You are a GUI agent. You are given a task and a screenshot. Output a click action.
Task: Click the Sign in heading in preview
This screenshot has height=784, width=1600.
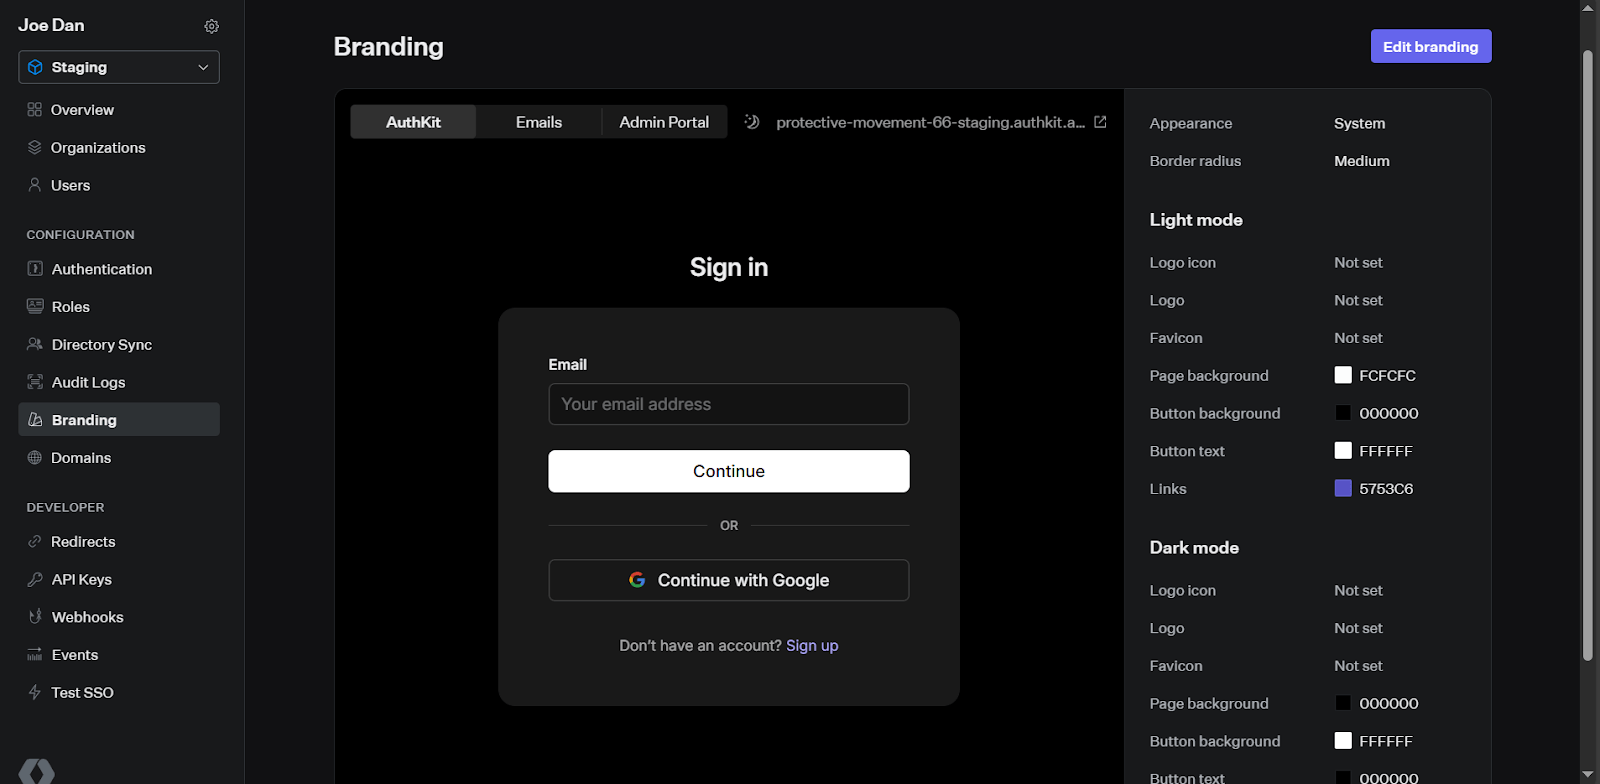click(x=729, y=267)
